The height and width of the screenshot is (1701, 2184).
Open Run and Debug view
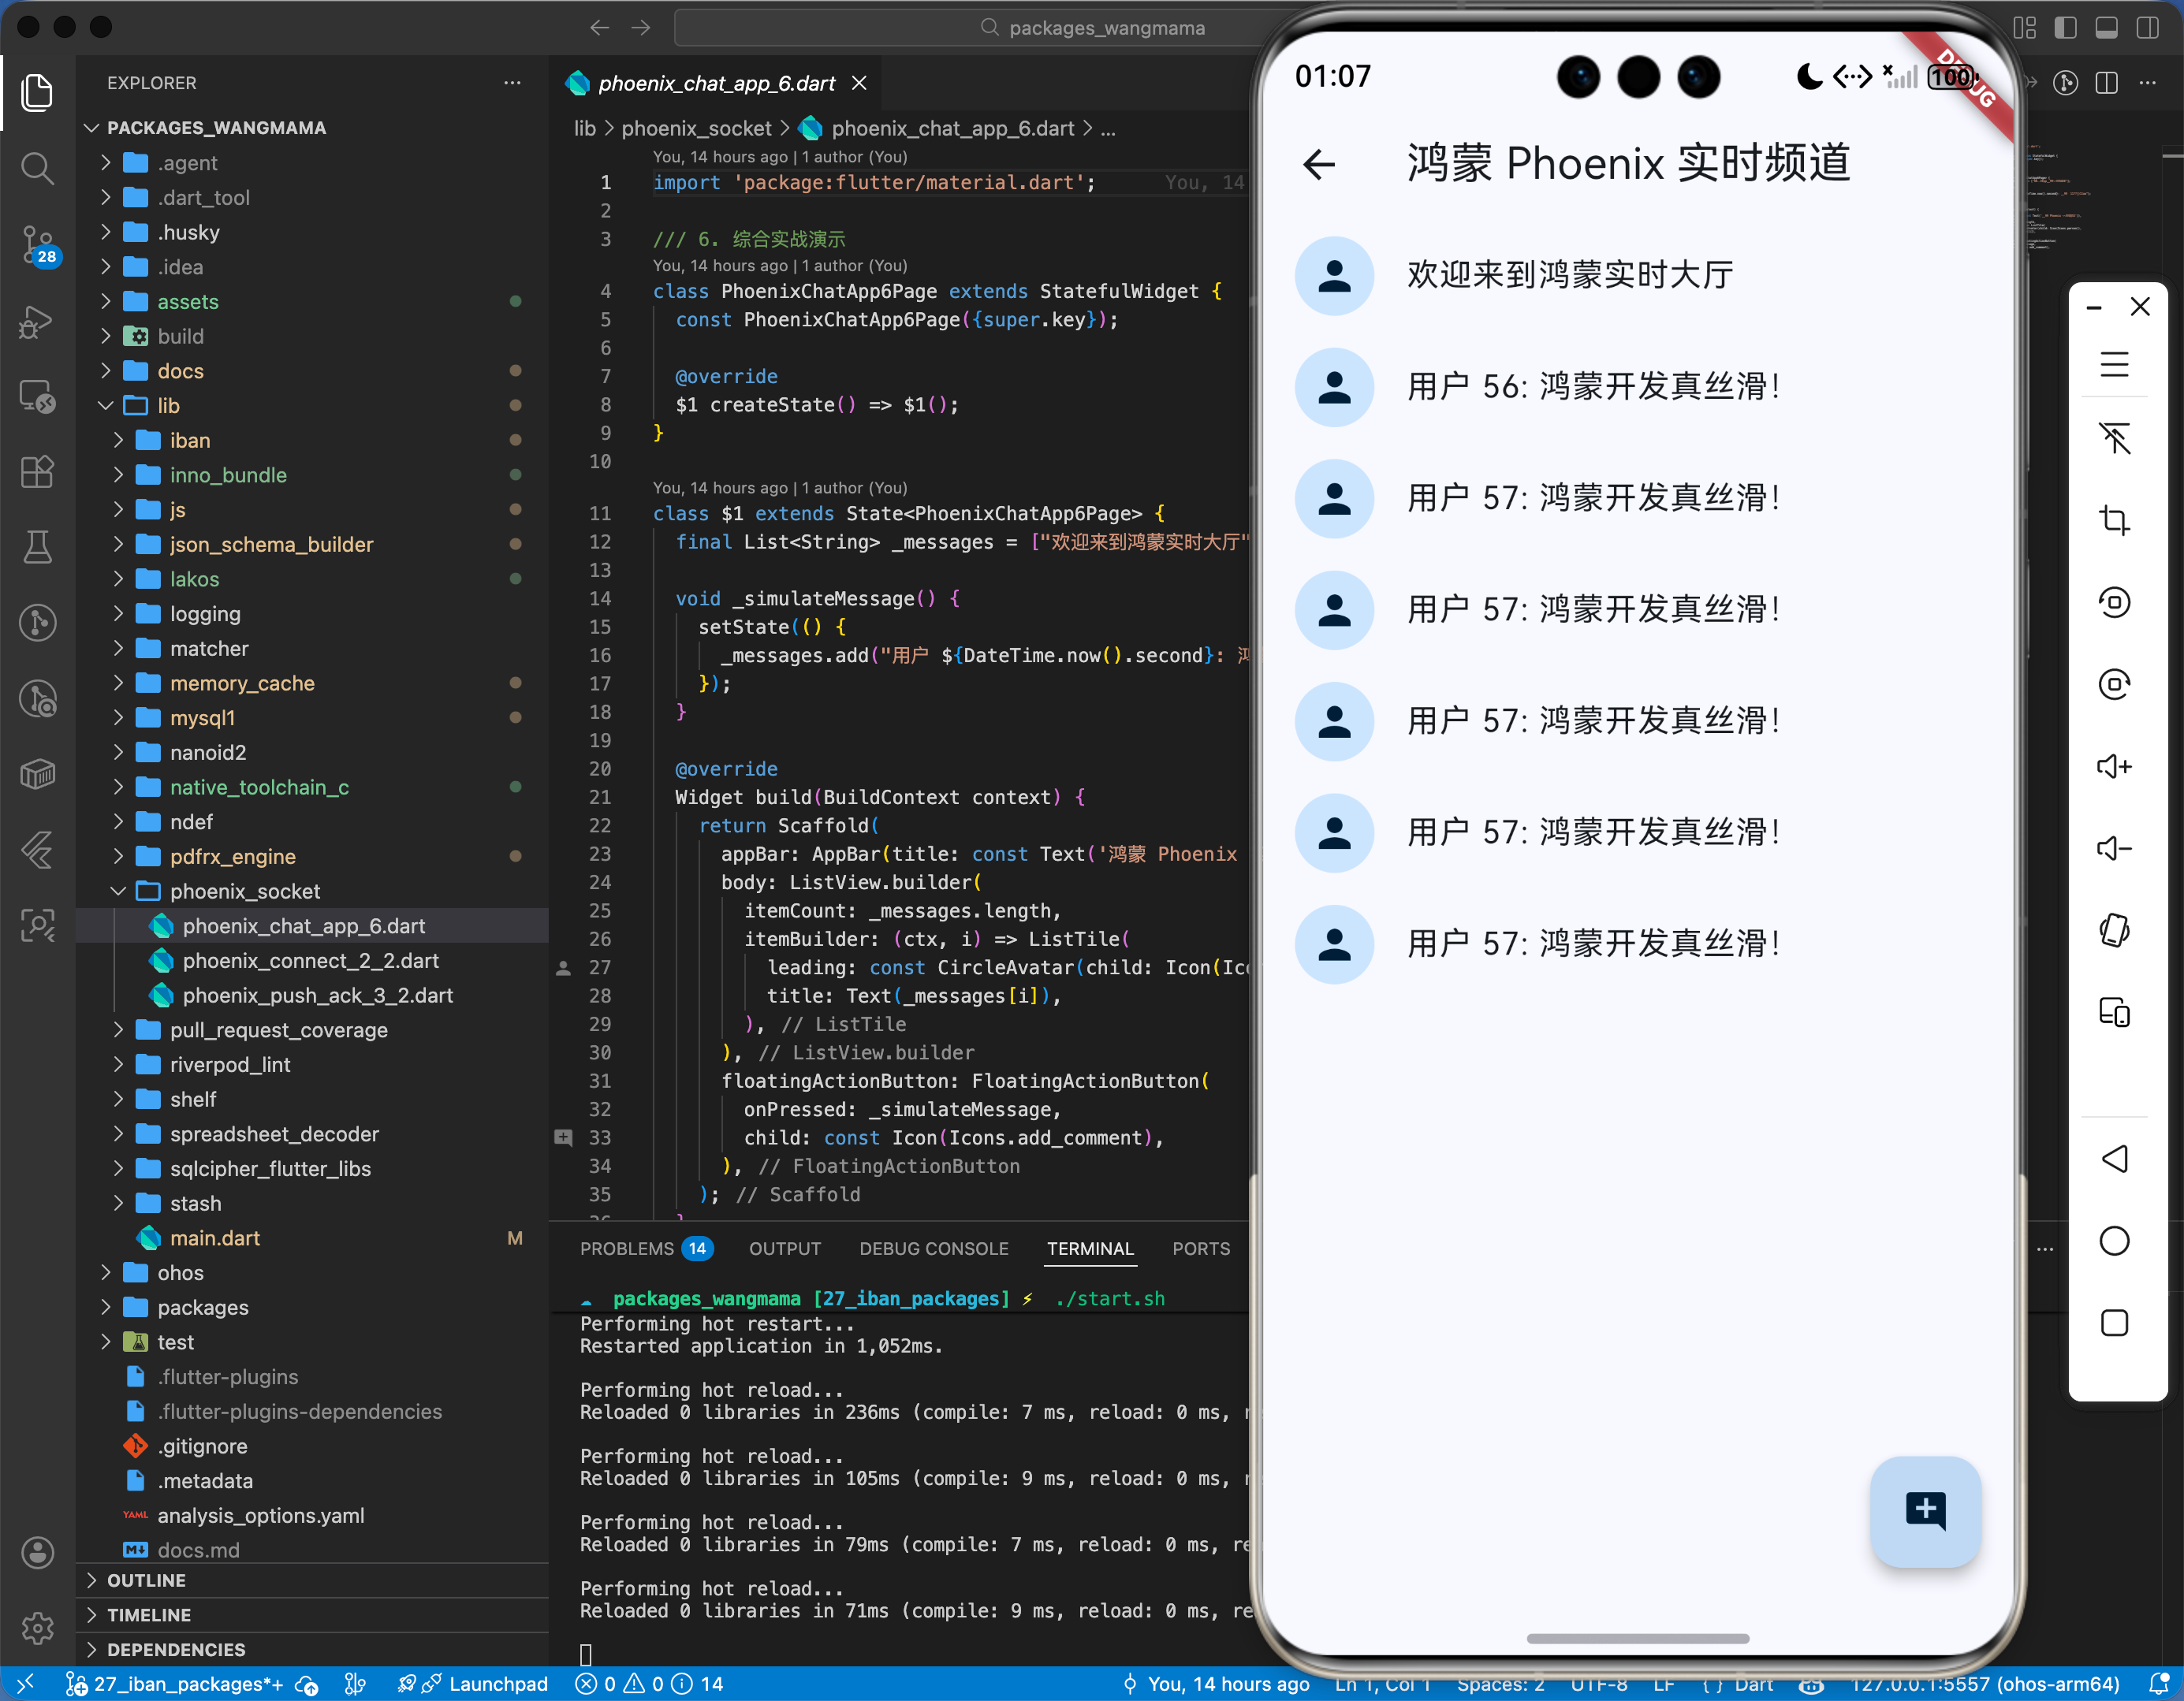[x=37, y=321]
